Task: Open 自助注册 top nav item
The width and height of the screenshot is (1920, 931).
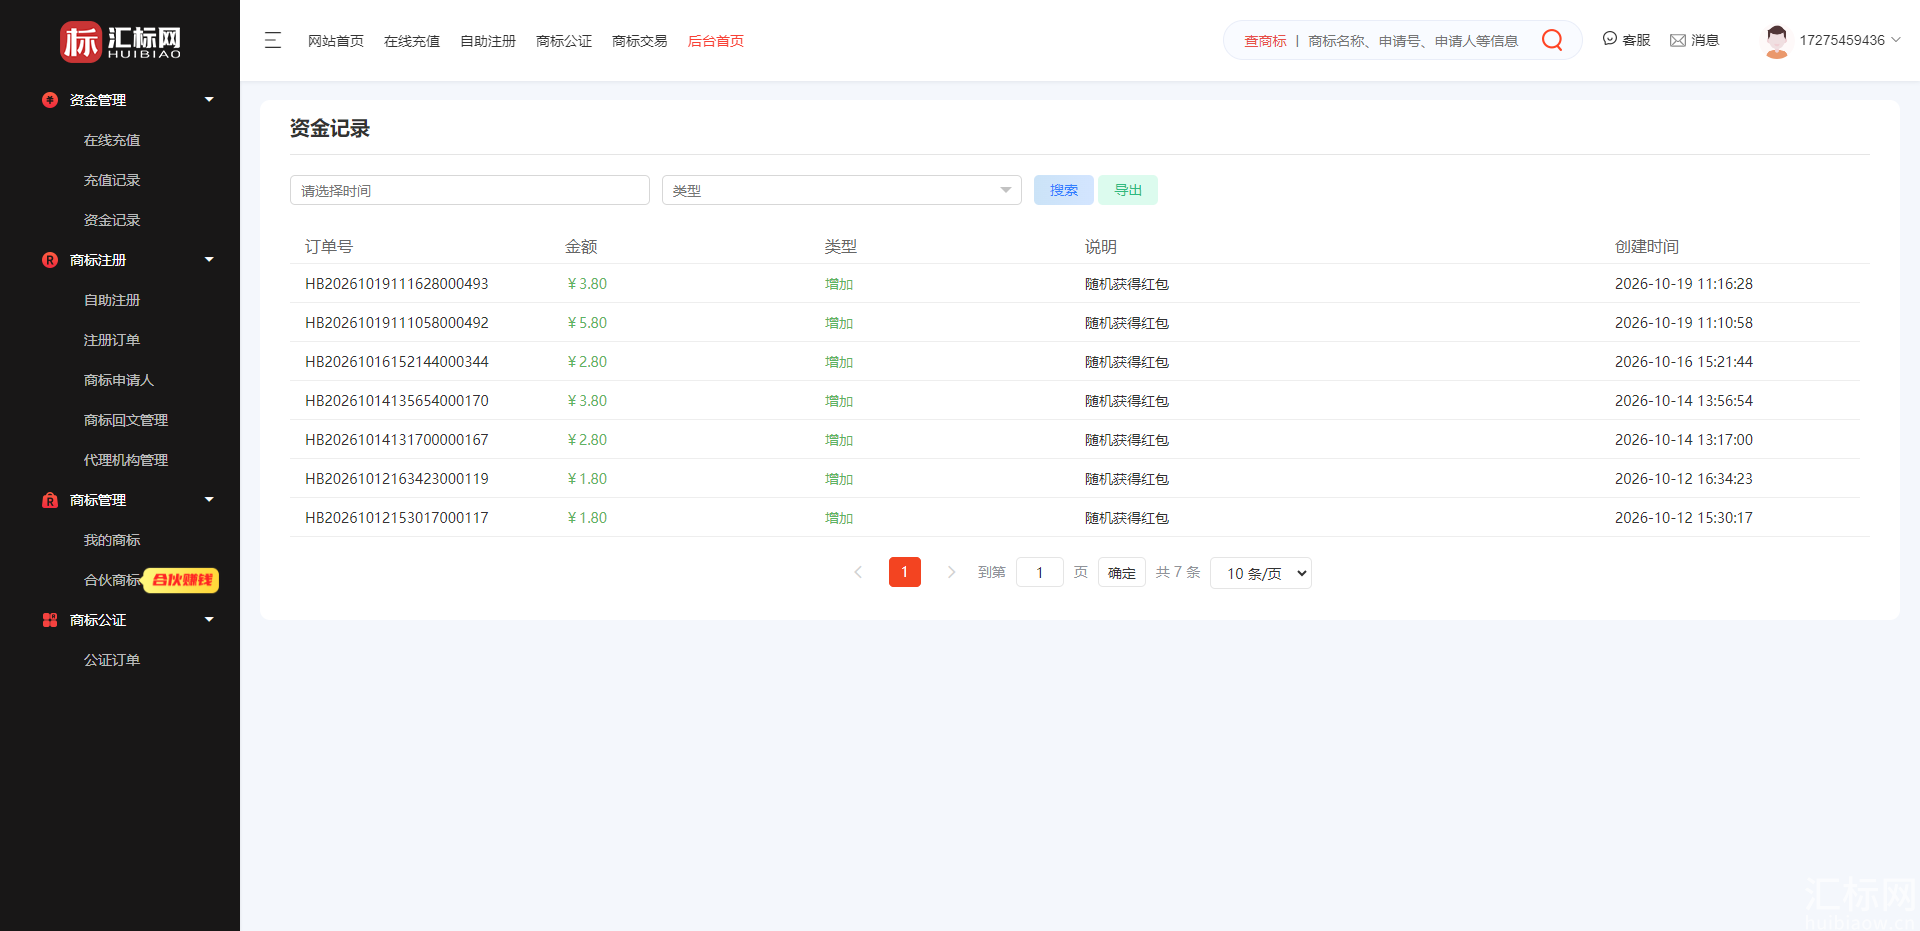Action: pyautogui.click(x=488, y=41)
